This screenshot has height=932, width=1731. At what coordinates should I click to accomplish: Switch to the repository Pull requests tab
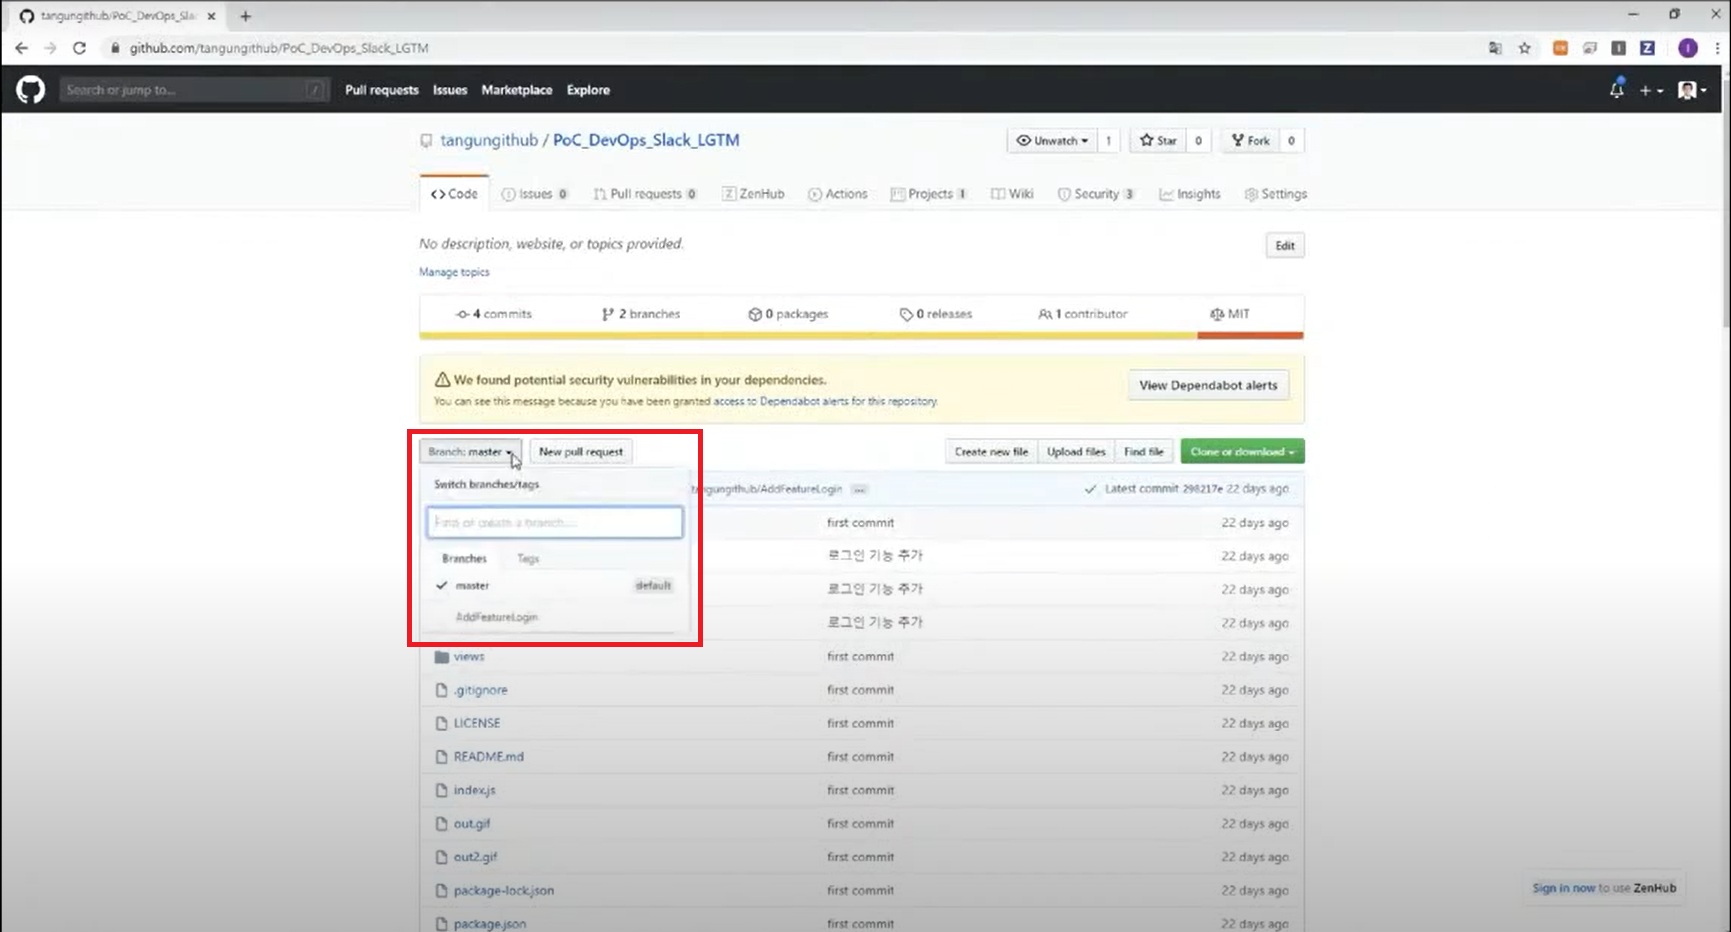[645, 194]
